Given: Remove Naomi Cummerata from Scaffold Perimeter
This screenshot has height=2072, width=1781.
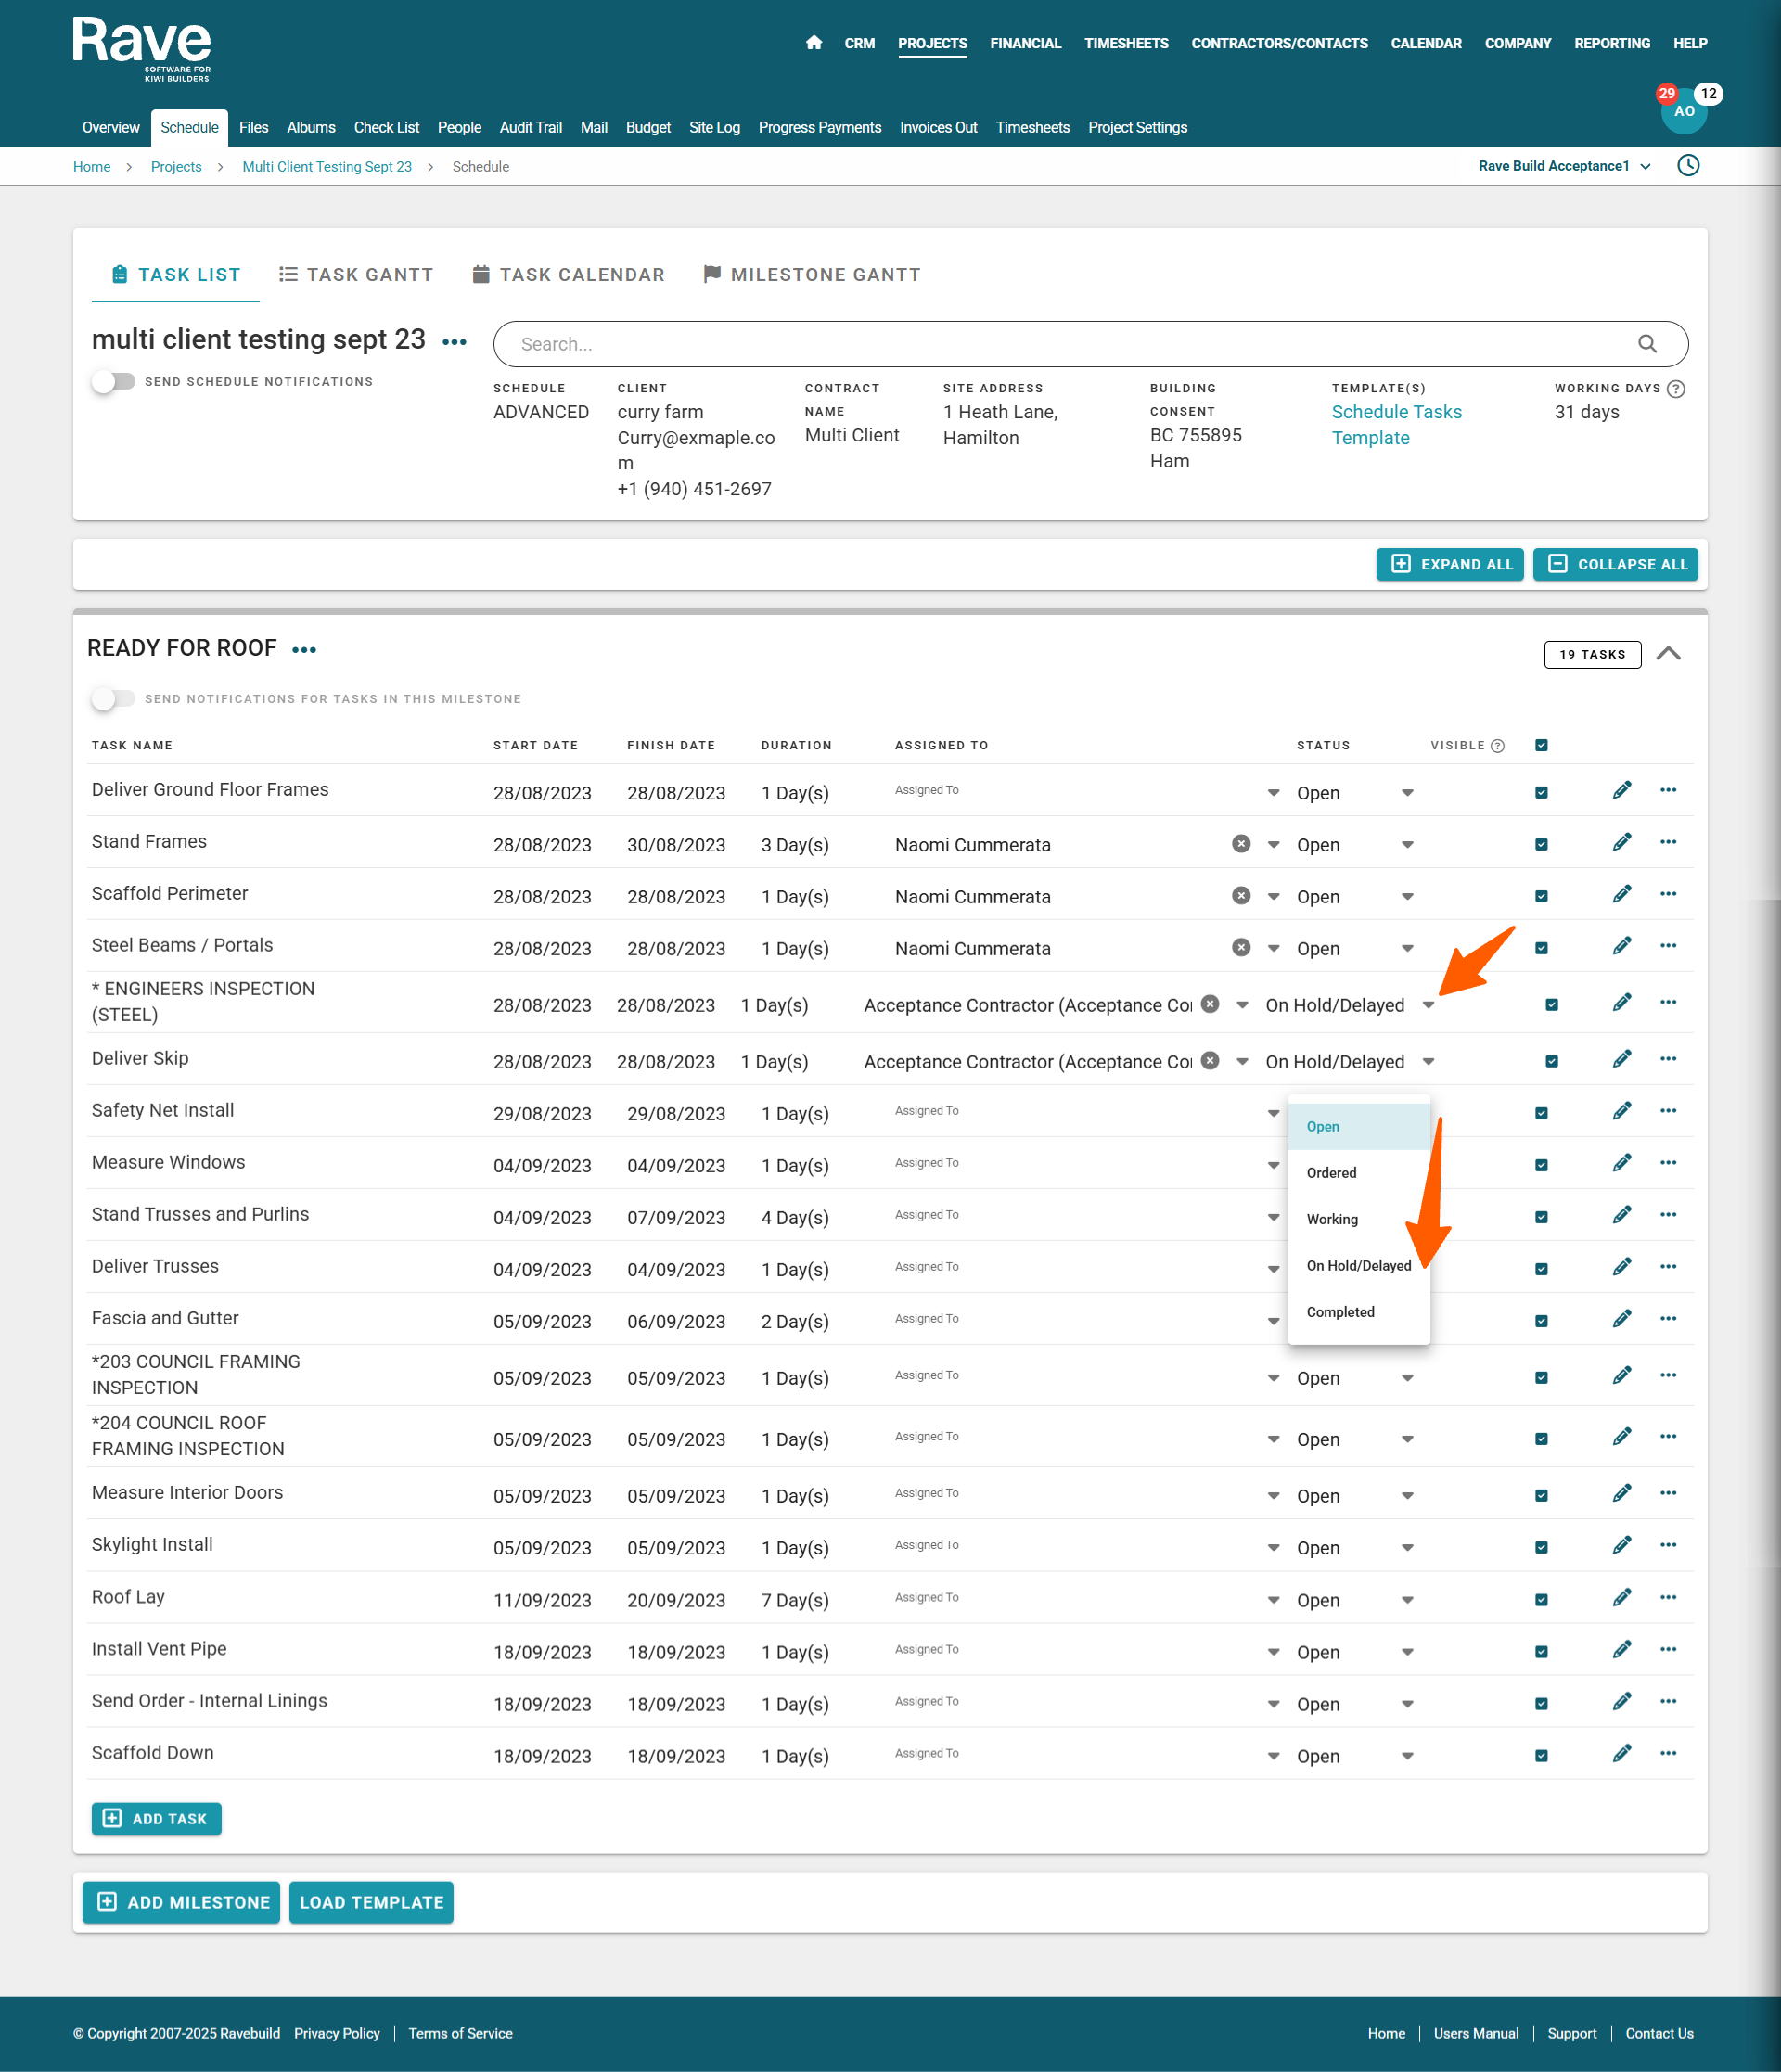Looking at the screenshot, I should point(1240,896).
